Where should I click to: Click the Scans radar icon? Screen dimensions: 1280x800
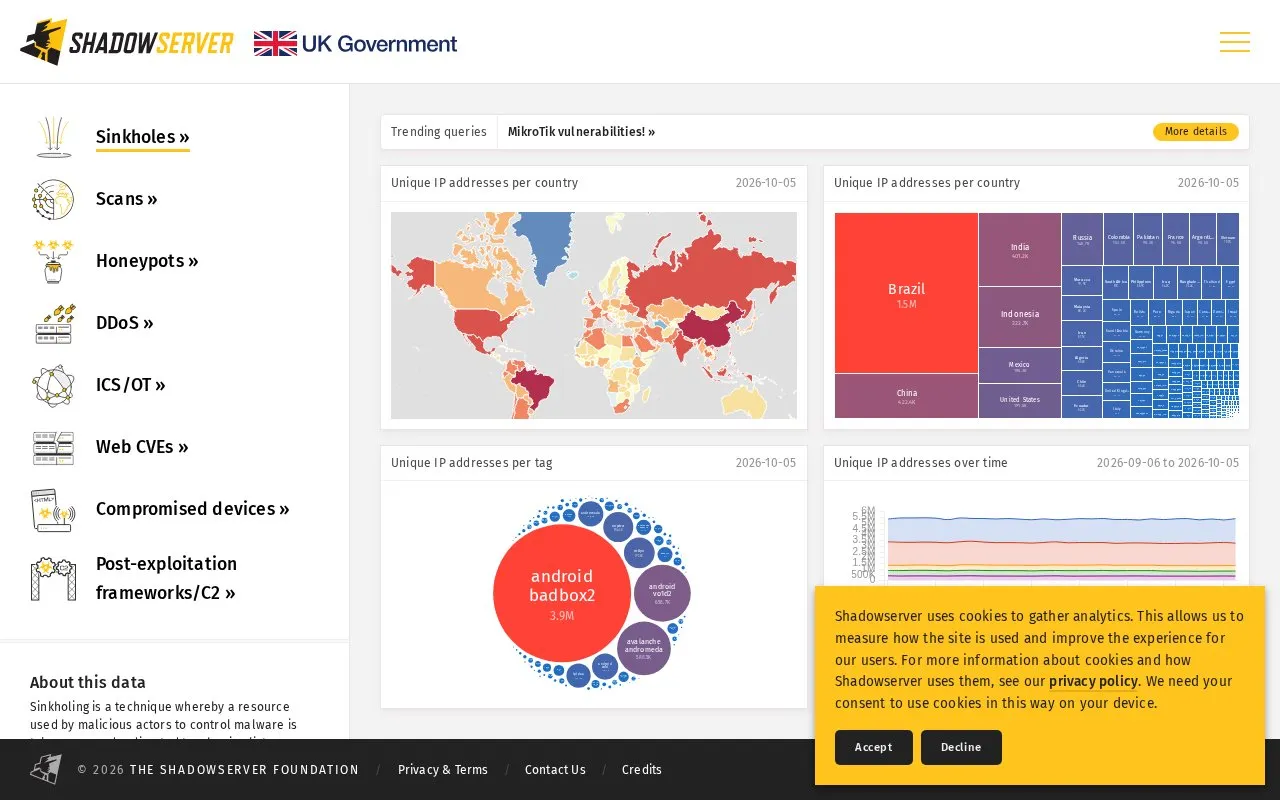click(x=53, y=199)
